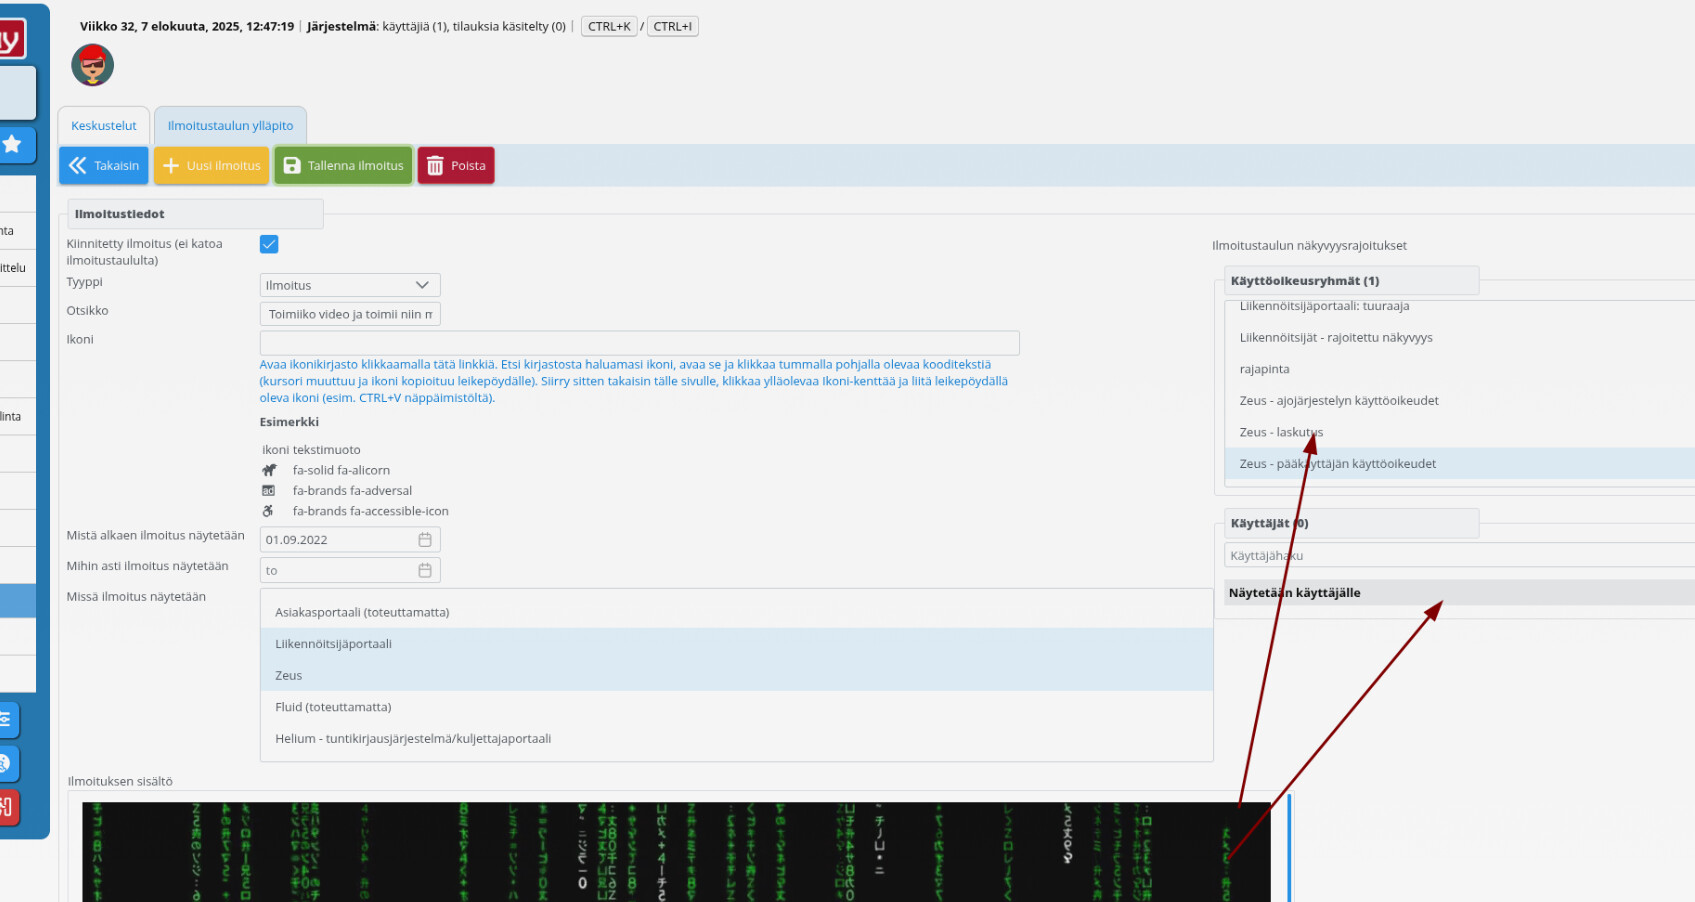Image resolution: width=1695 pixels, height=902 pixels.
Task: Open the Tyyppi dropdown showing Ilmoitus
Action: (x=349, y=285)
